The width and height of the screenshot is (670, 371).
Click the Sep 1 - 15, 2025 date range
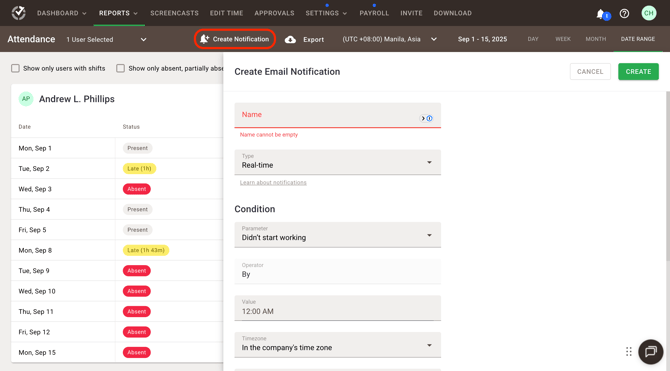(x=482, y=39)
